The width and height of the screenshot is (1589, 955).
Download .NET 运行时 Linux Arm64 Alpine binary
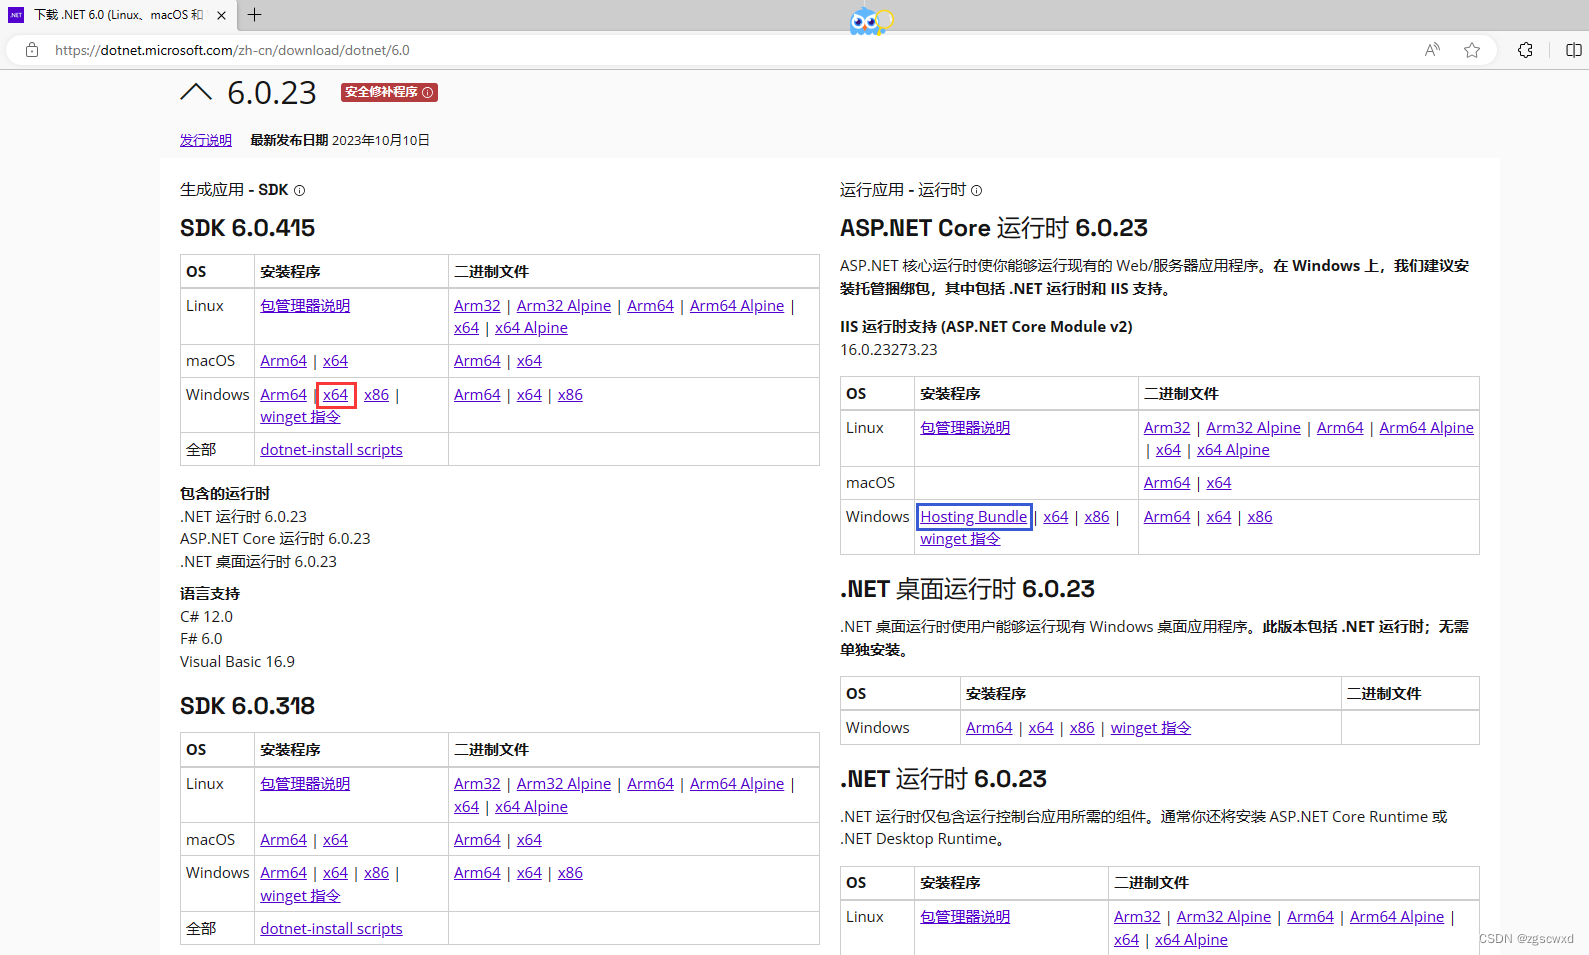pos(1397,917)
